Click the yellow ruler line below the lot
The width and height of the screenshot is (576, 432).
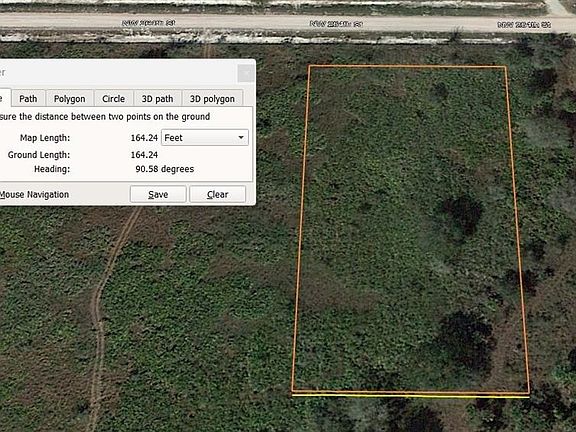point(411,396)
